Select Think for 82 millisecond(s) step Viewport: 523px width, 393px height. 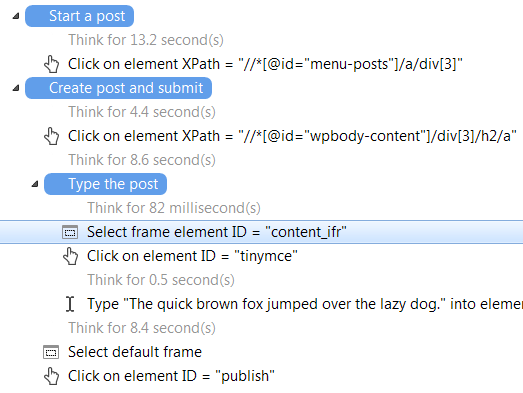[x=174, y=208]
